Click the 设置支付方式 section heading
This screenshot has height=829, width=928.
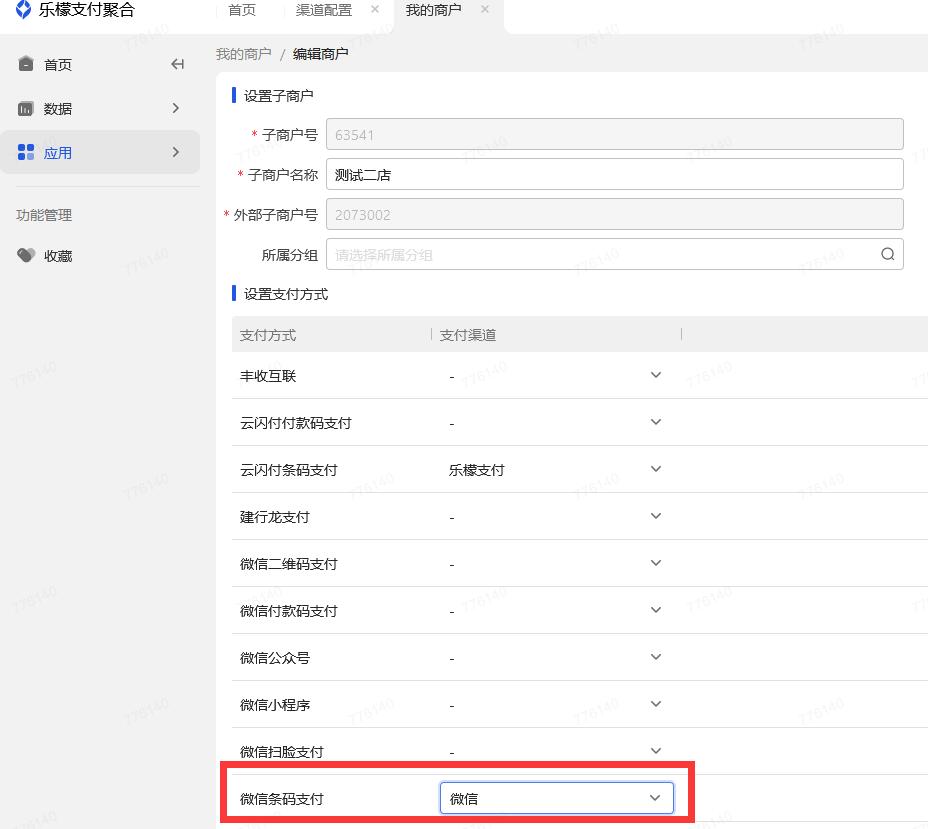point(285,294)
